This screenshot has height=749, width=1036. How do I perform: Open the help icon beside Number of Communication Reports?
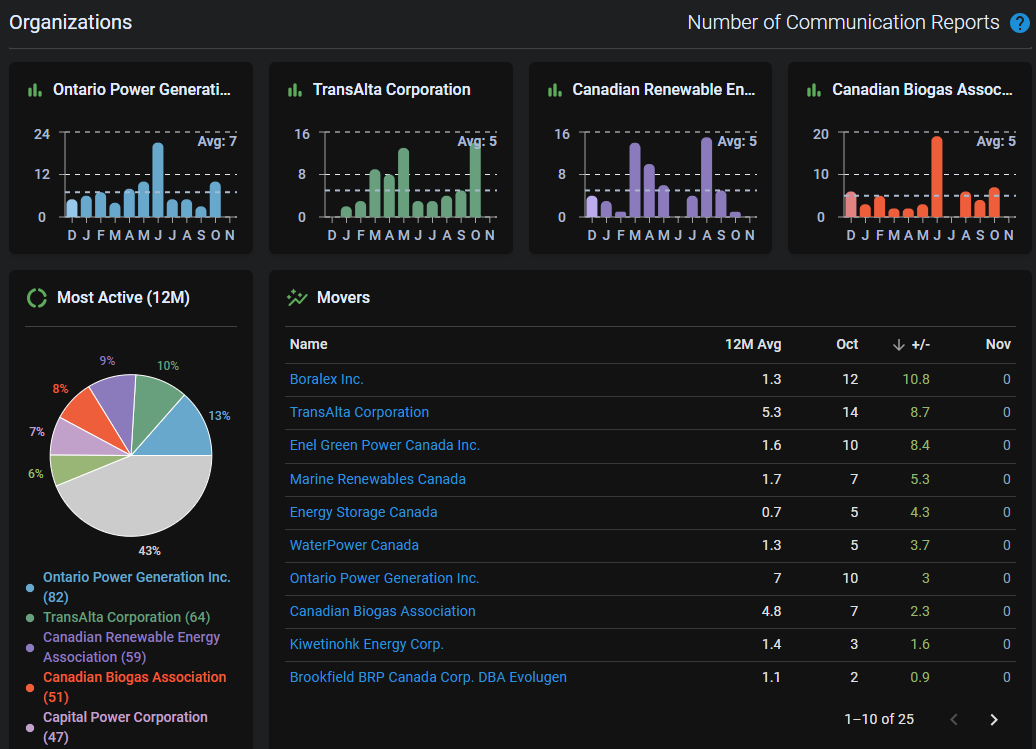pyautogui.click(x=1019, y=23)
